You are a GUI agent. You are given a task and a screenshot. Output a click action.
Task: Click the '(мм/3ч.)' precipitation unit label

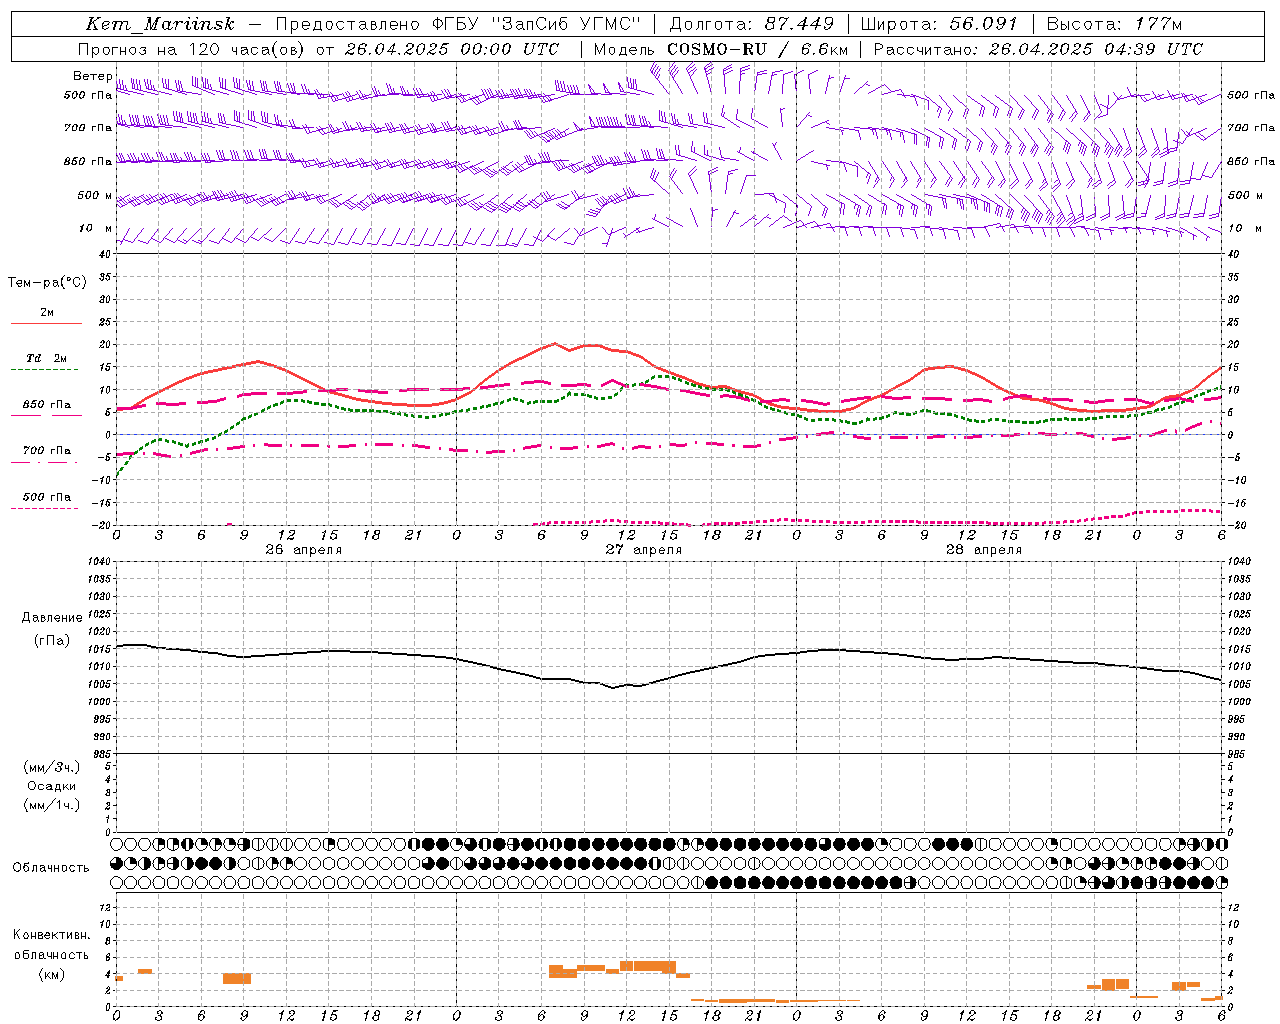pos(52,767)
